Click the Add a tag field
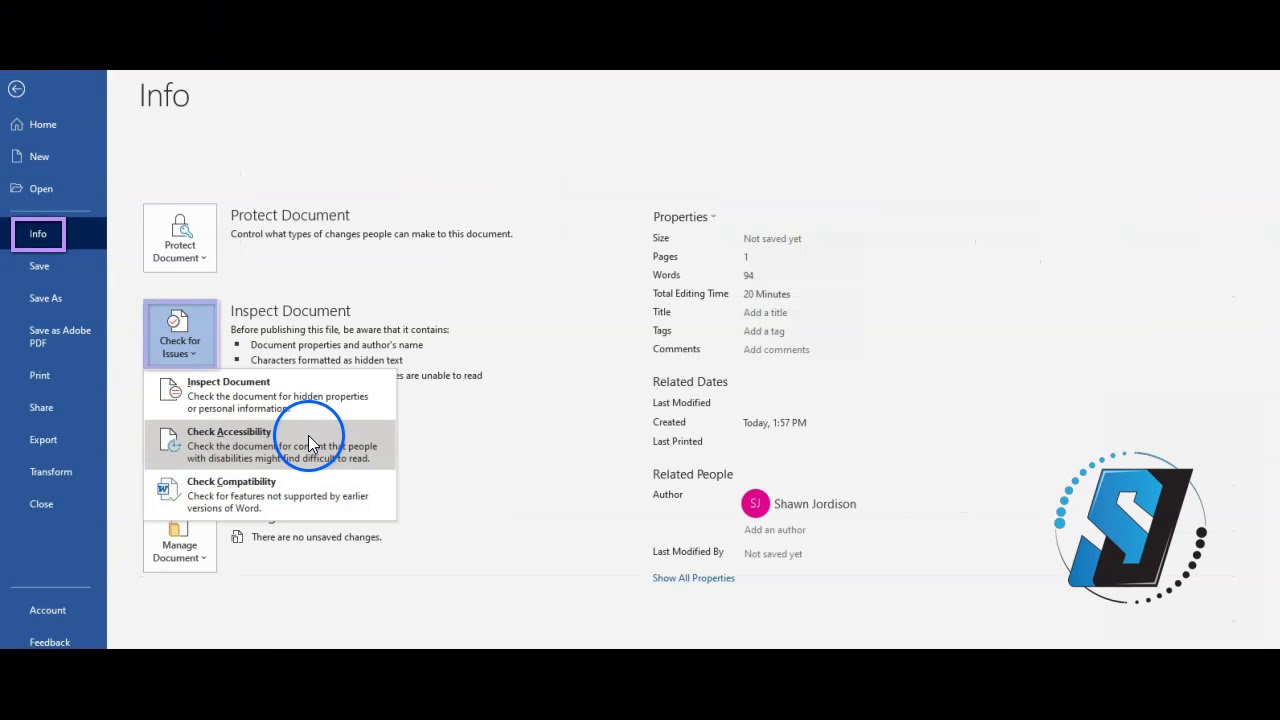1280x720 pixels. (x=764, y=331)
